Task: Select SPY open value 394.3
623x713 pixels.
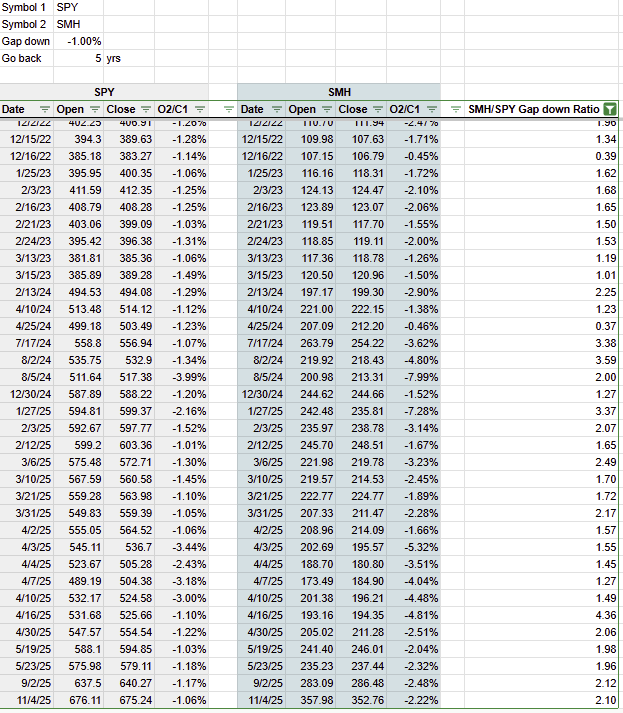Action: pos(79,139)
